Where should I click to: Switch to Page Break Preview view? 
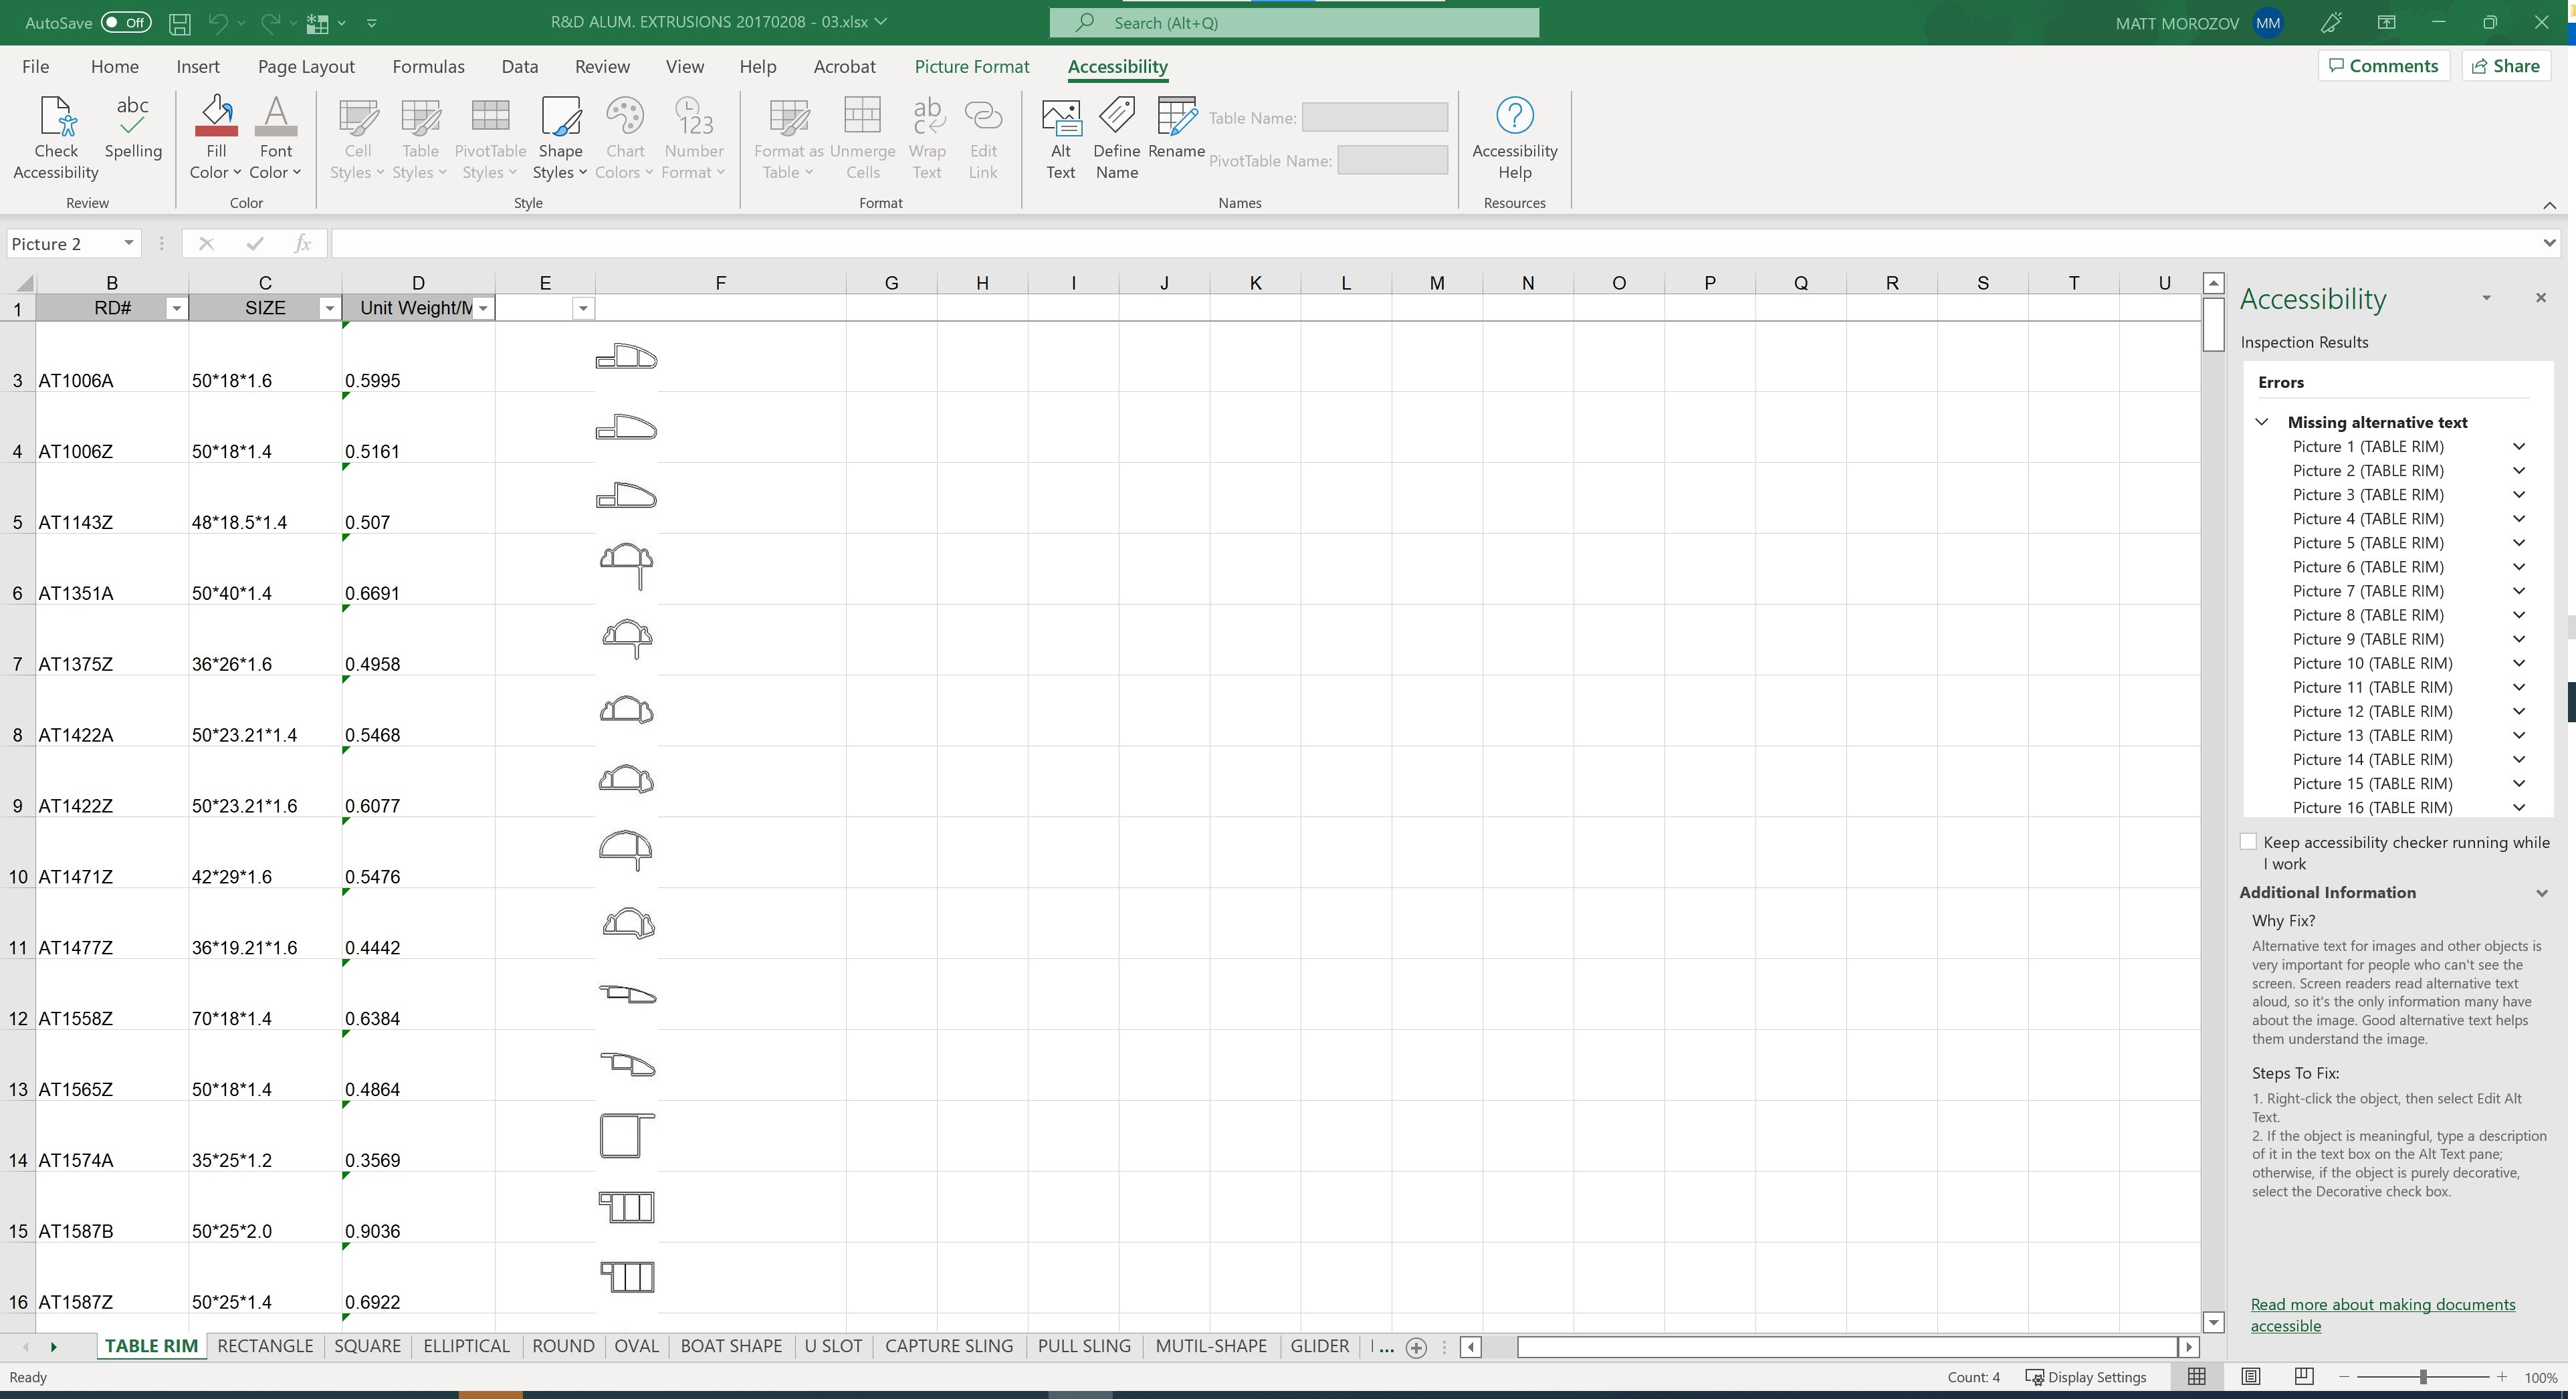[x=2304, y=1377]
